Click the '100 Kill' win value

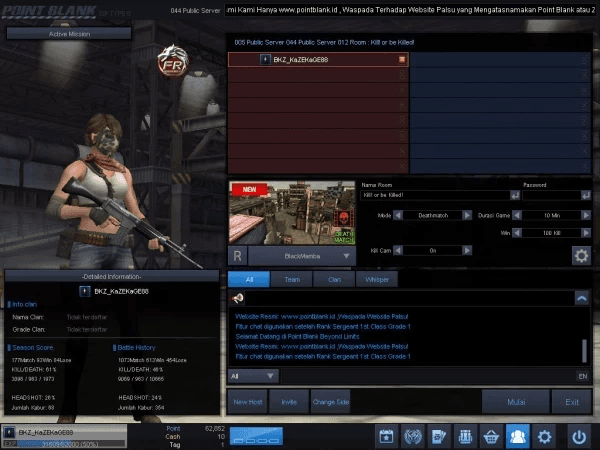coord(551,233)
